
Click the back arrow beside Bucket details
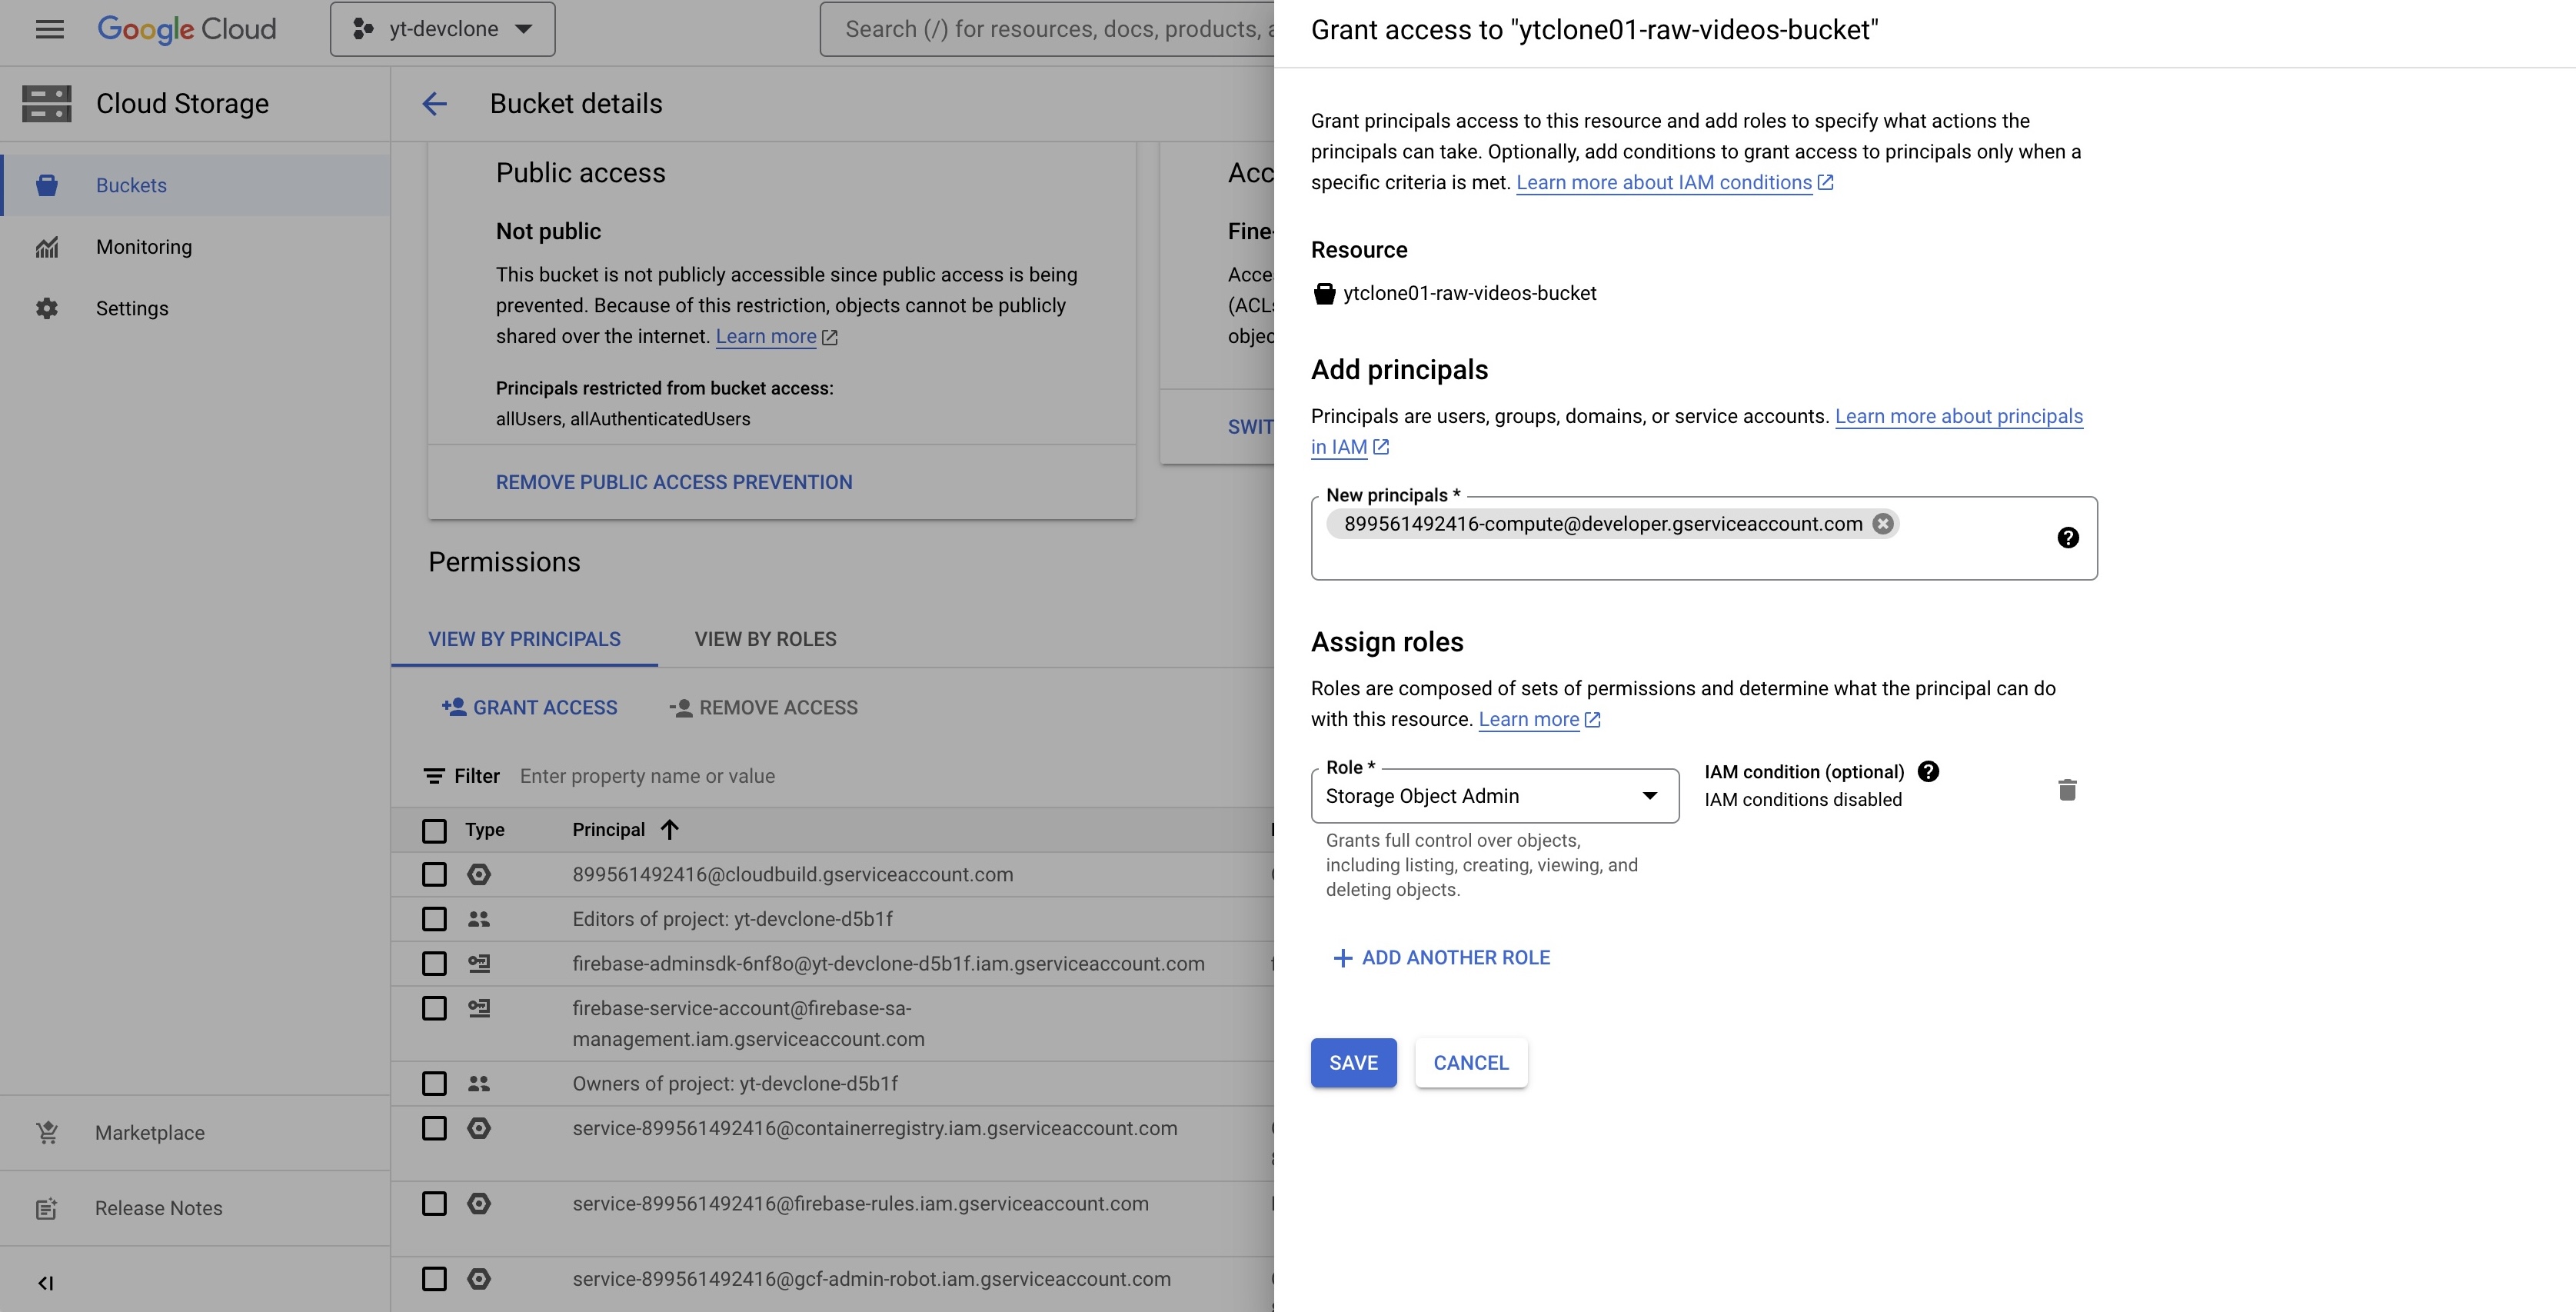434,104
